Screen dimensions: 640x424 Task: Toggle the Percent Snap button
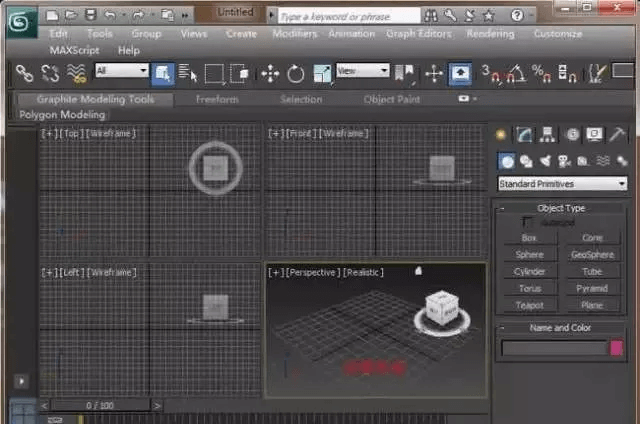click(542, 74)
